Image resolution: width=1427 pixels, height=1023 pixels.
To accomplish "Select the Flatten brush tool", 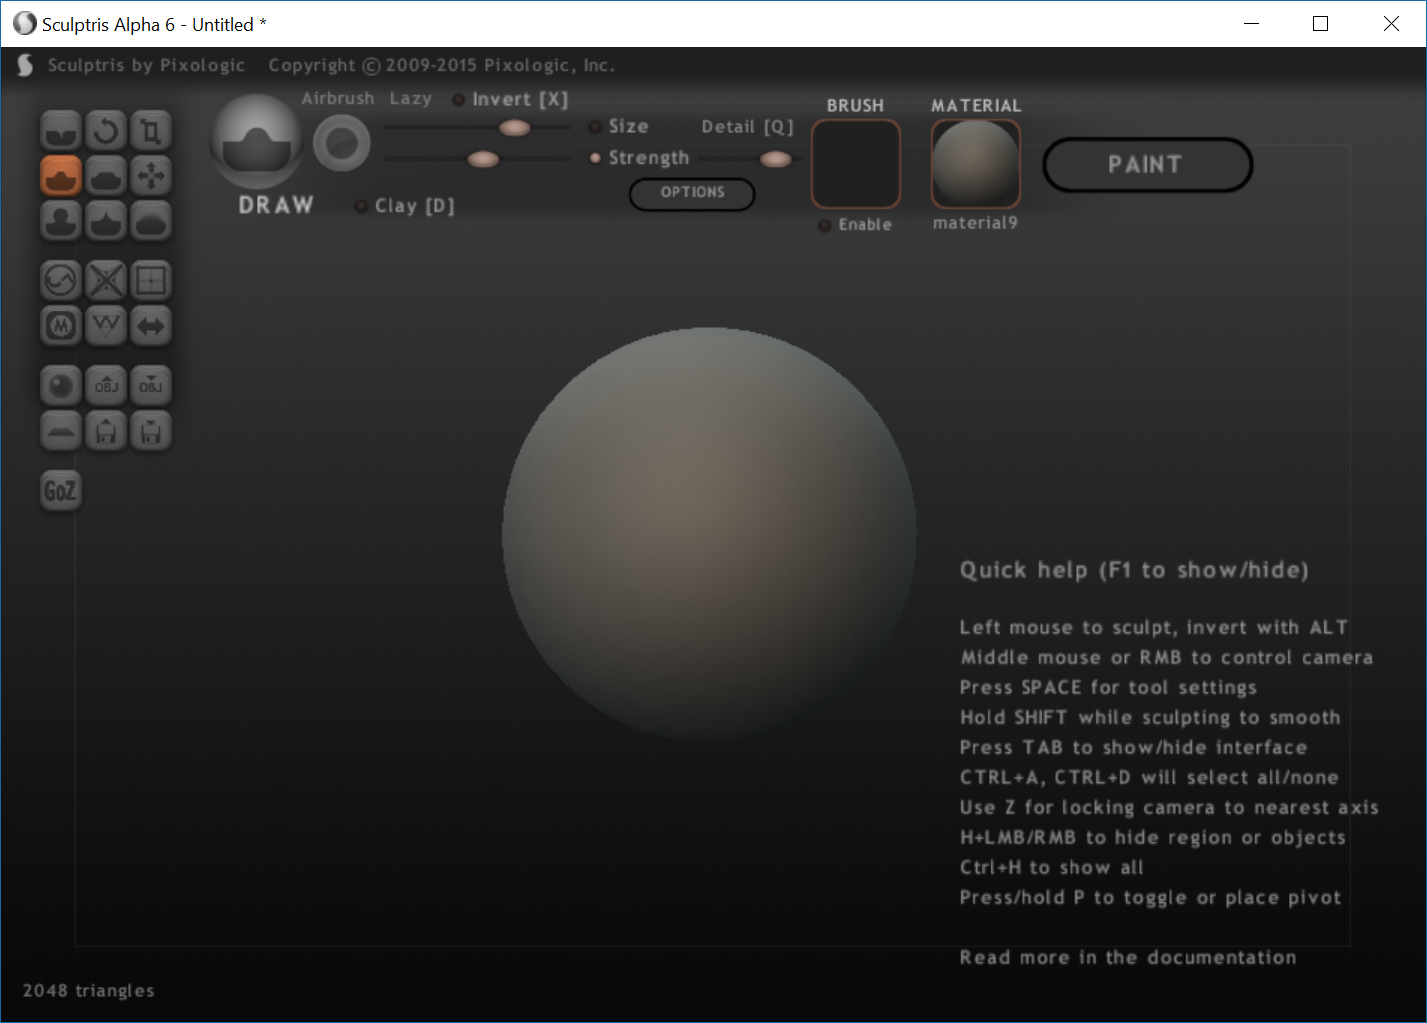I will coord(106,175).
